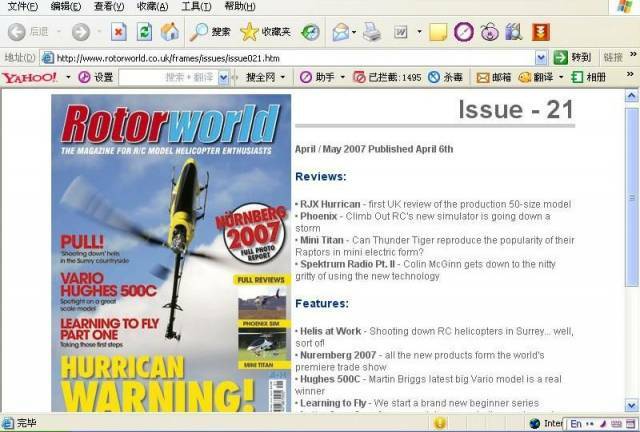640x432 pixels.
Task: Click the Translate (翻译) toolbar button
Action: pyautogui.click(x=536, y=77)
